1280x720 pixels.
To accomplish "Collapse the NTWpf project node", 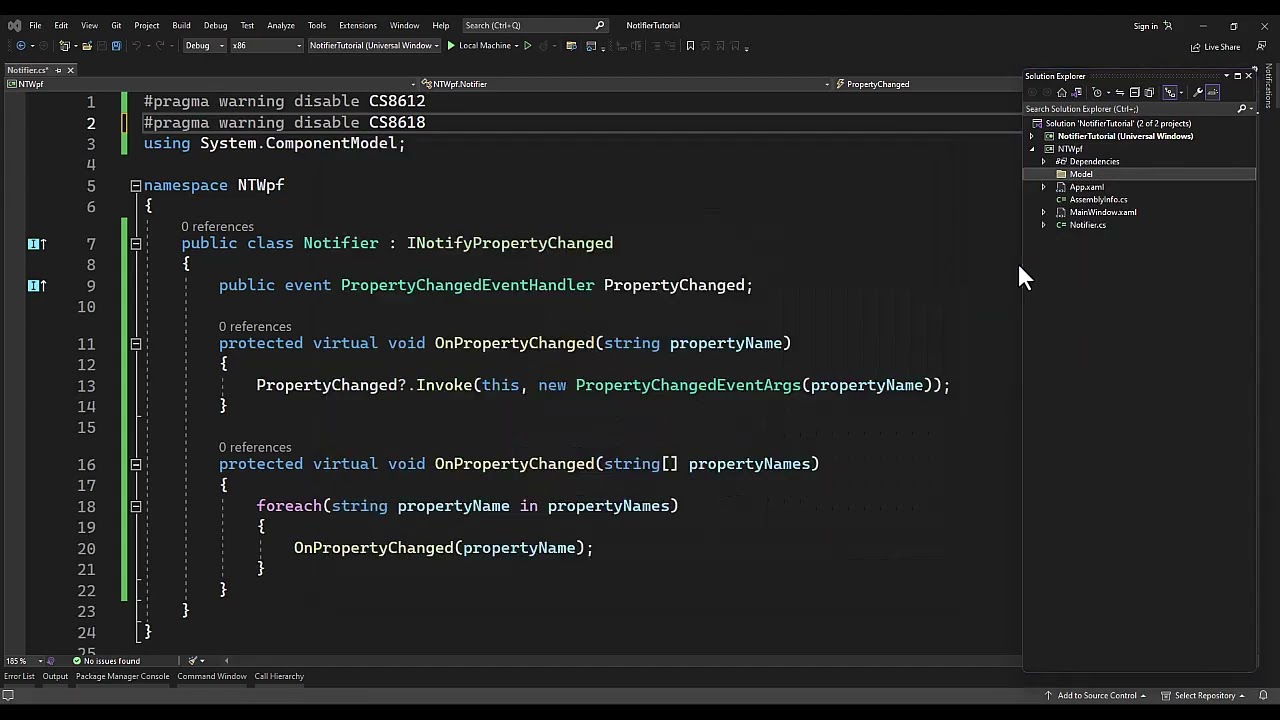I will pos(1032,149).
